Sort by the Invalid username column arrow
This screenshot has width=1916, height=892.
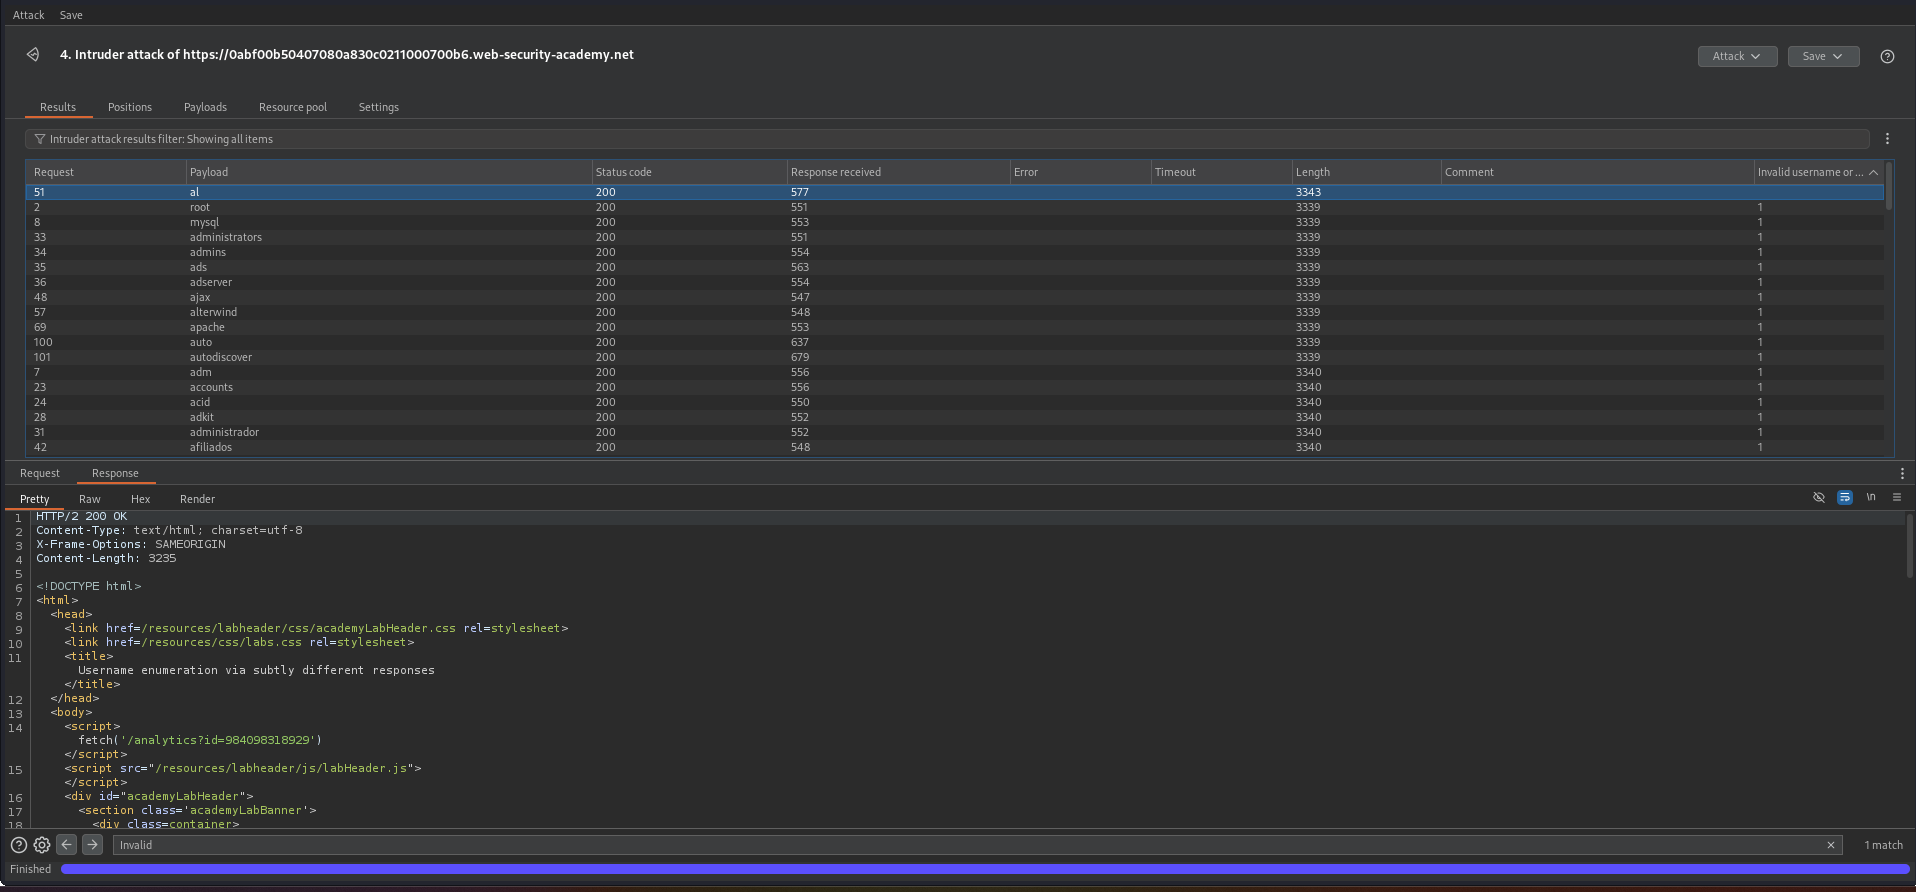pyautogui.click(x=1873, y=172)
